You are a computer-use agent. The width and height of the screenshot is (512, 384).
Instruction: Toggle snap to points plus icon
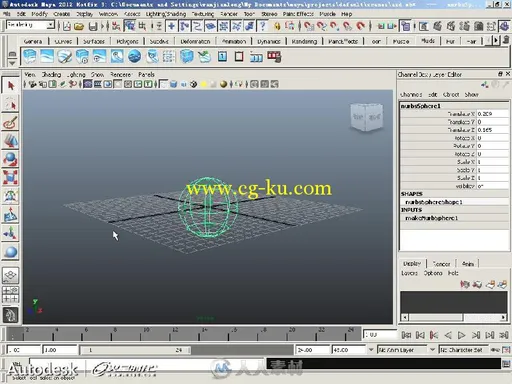(171, 26)
